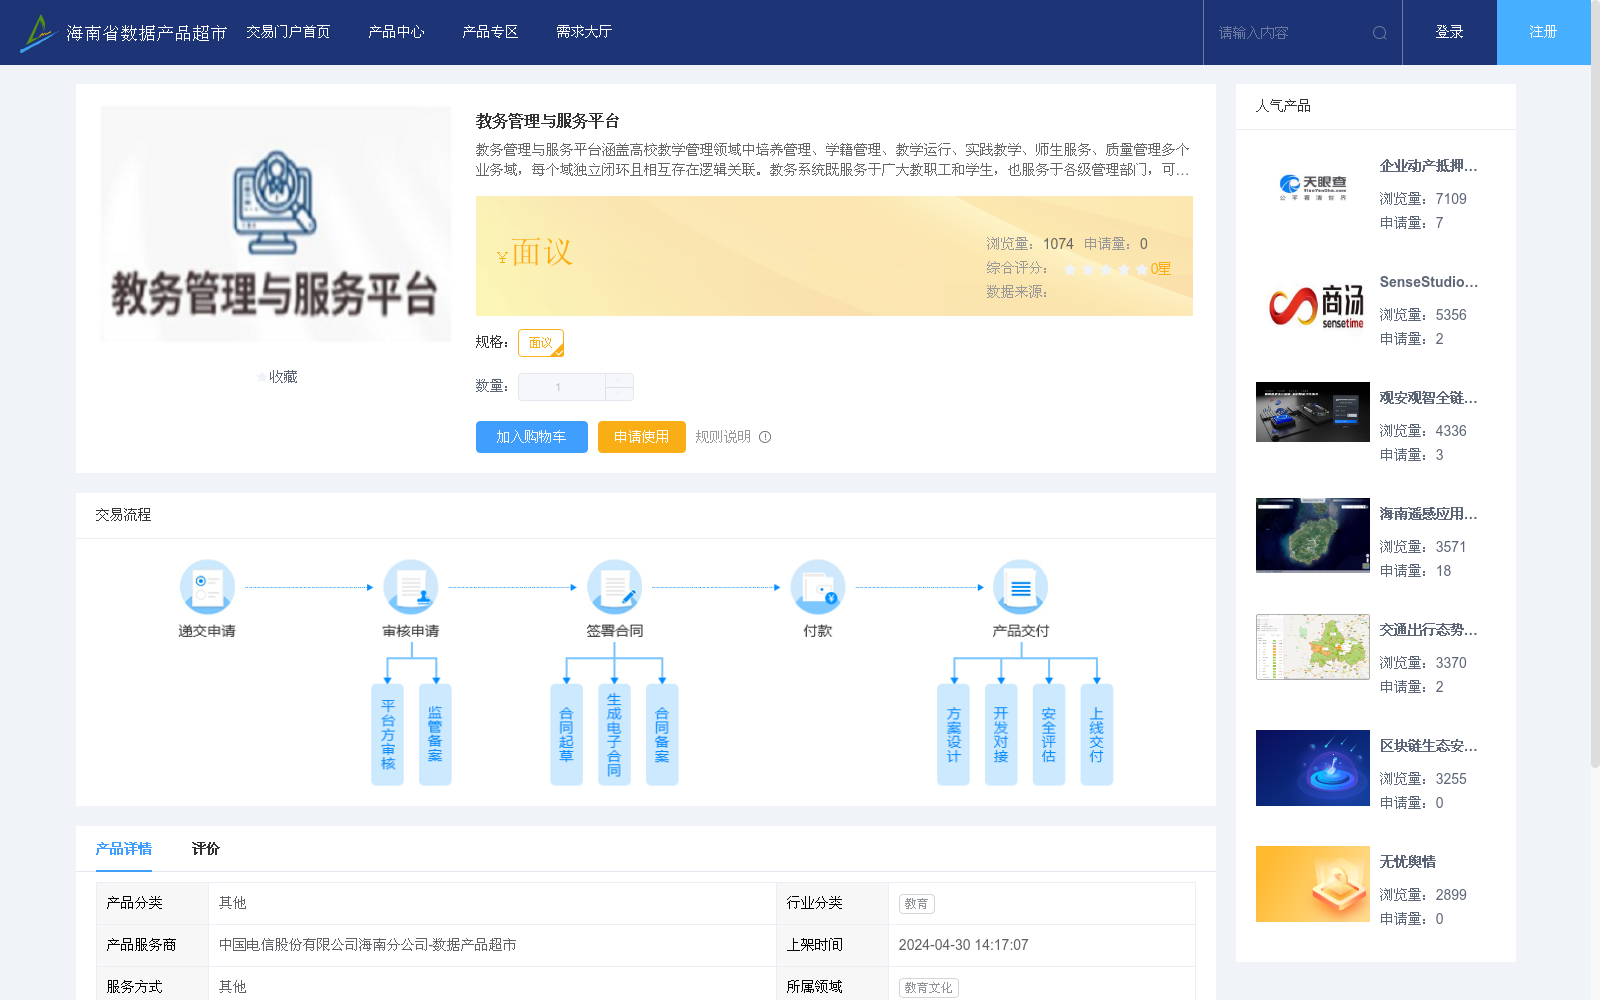The height and width of the screenshot is (1000, 1600).
Task: Click the 申请使用 button
Action: tap(642, 437)
